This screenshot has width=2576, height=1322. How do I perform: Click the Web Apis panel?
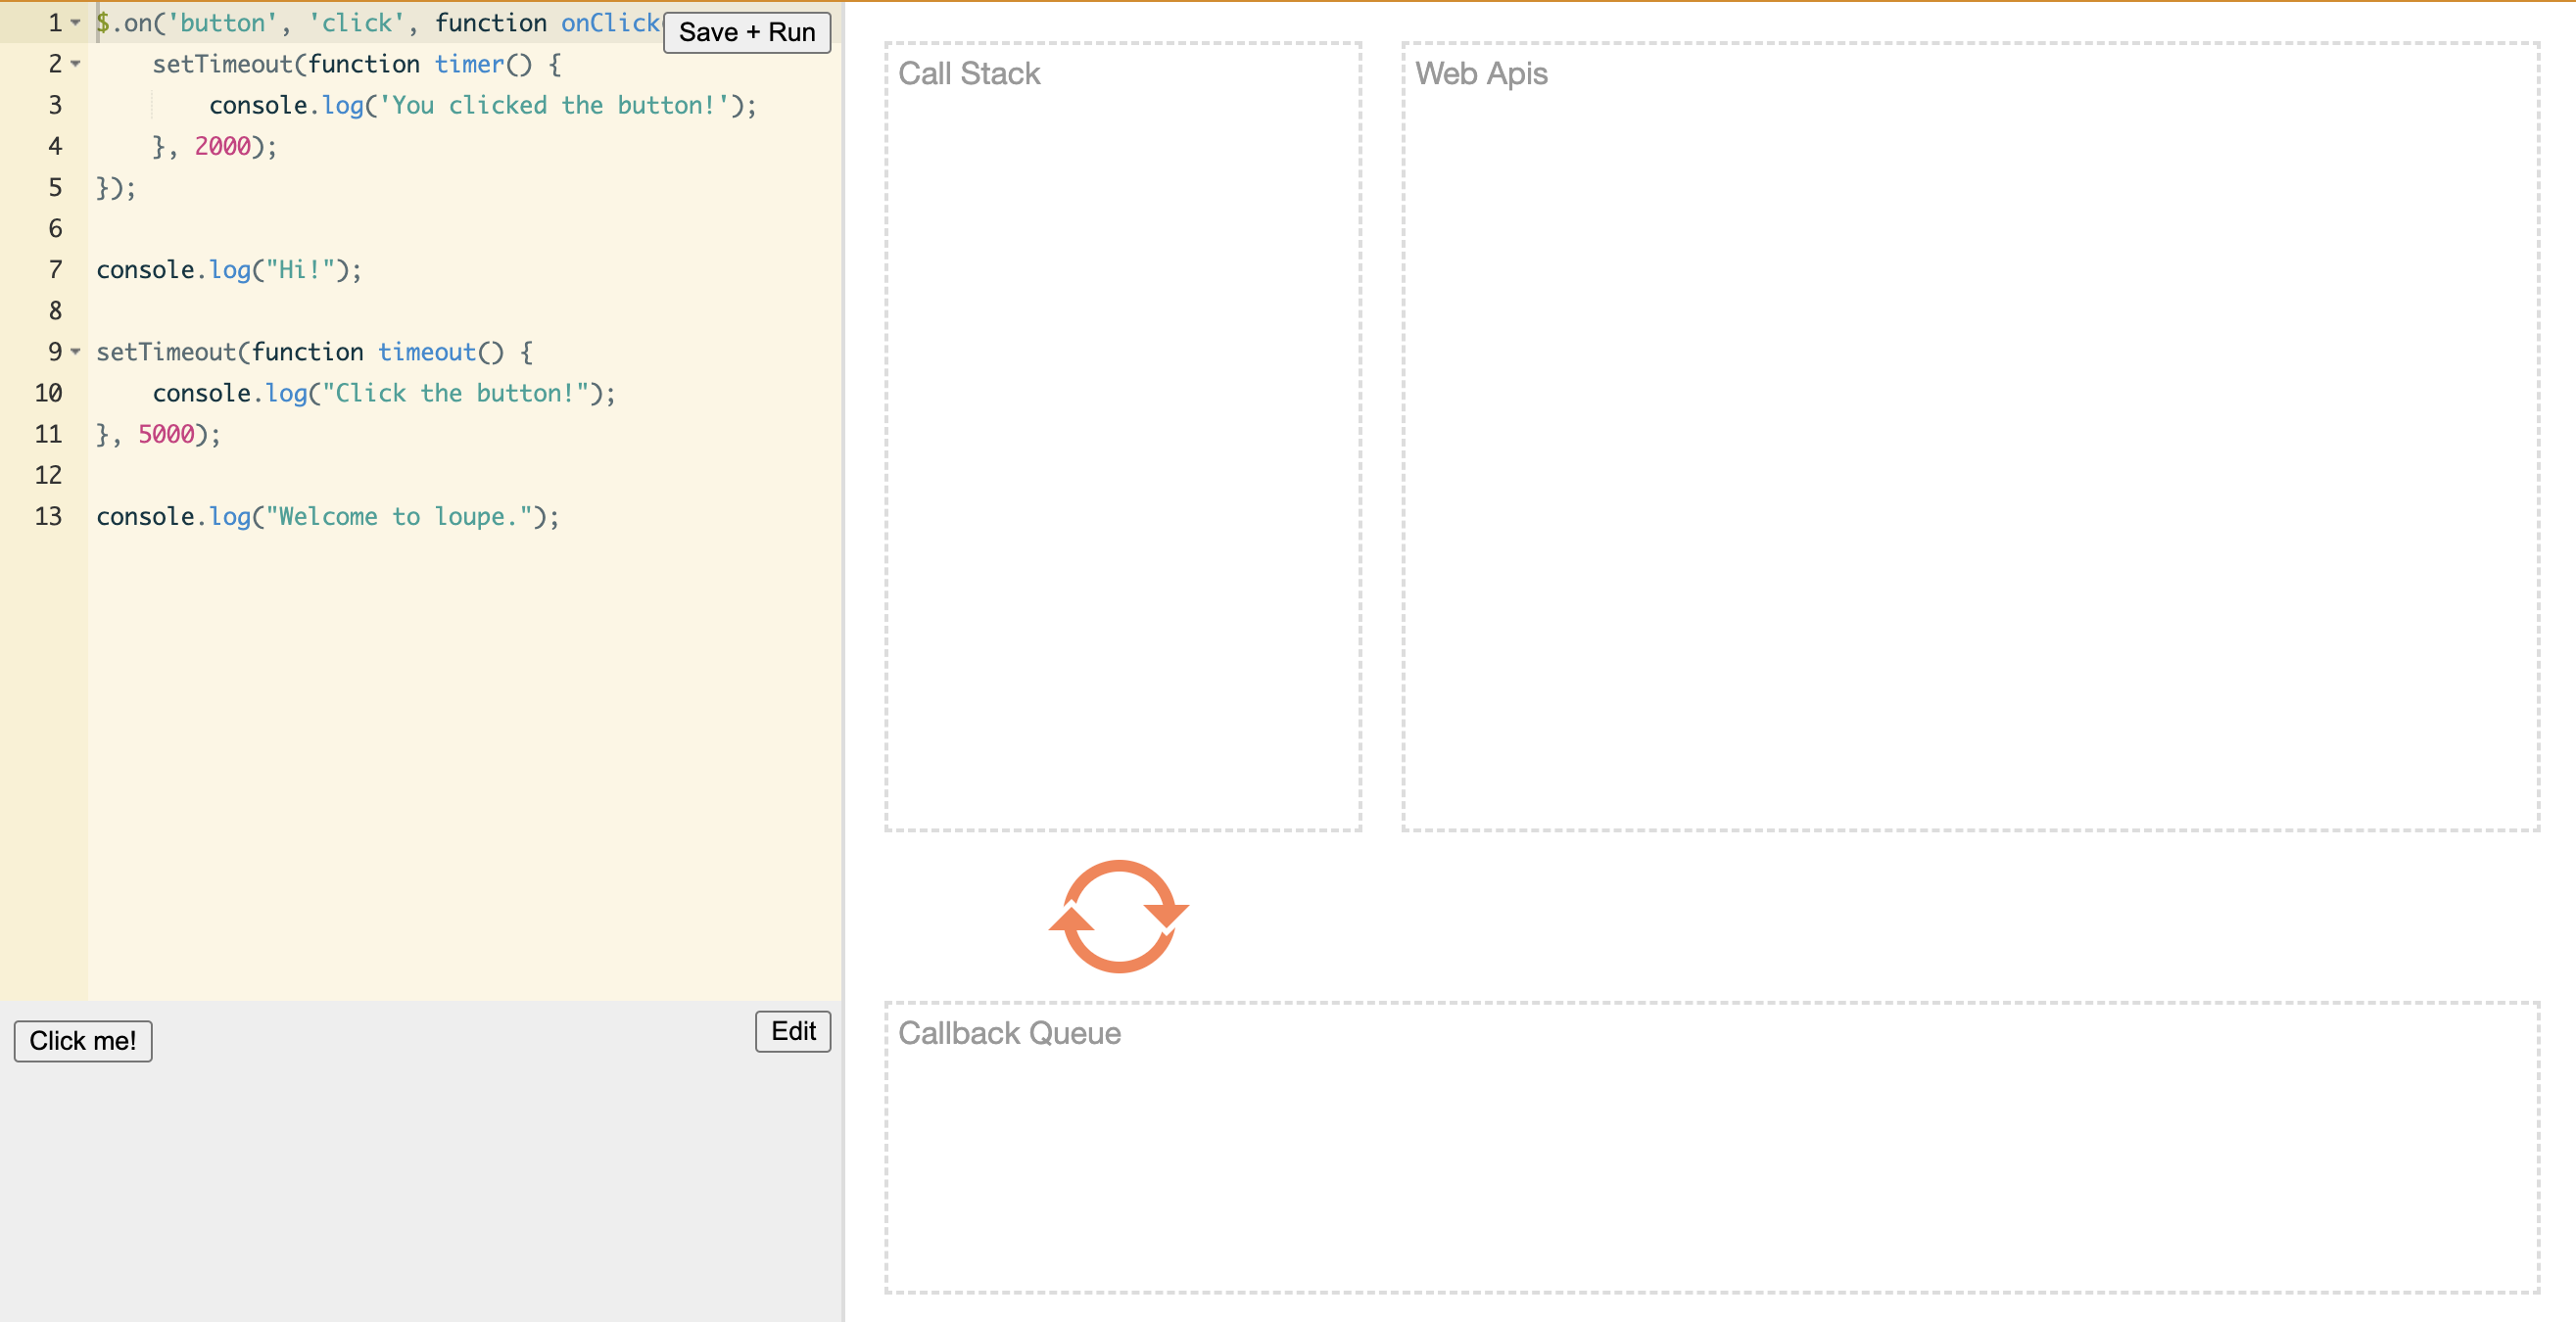click(x=1969, y=436)
